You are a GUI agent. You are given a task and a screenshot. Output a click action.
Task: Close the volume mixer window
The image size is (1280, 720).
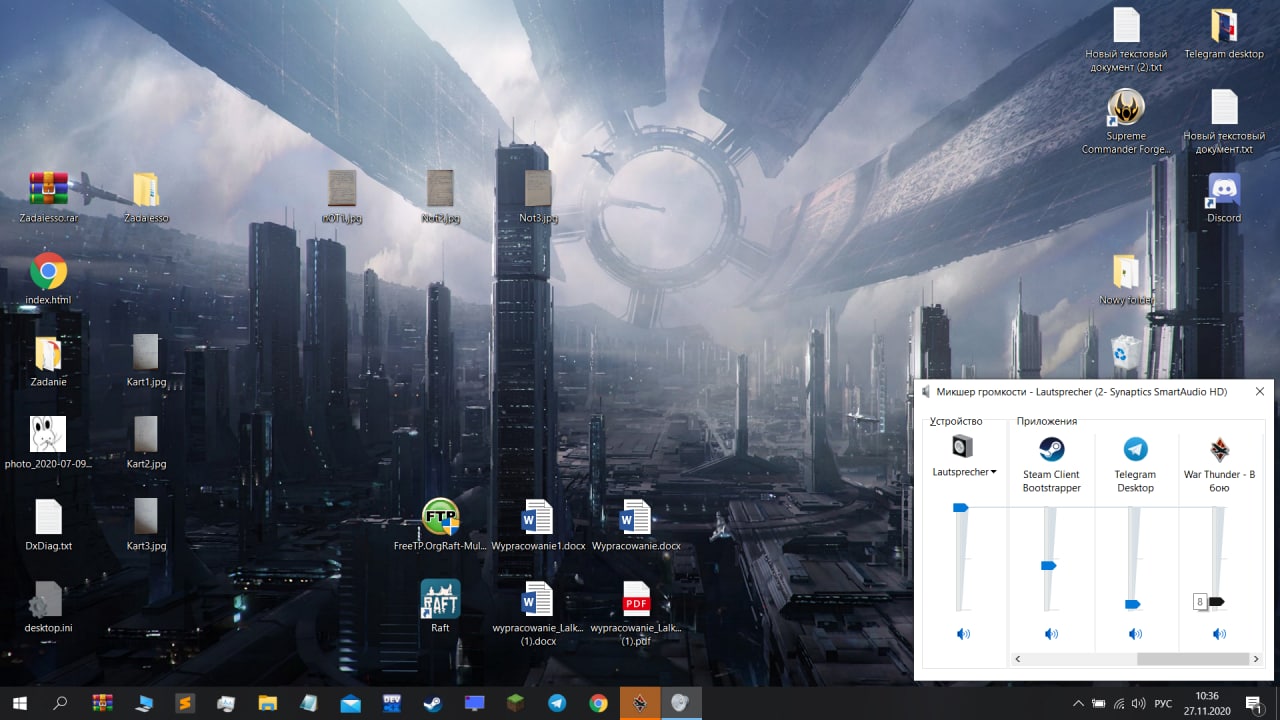pyautogui.click(x=1260, y=392)
